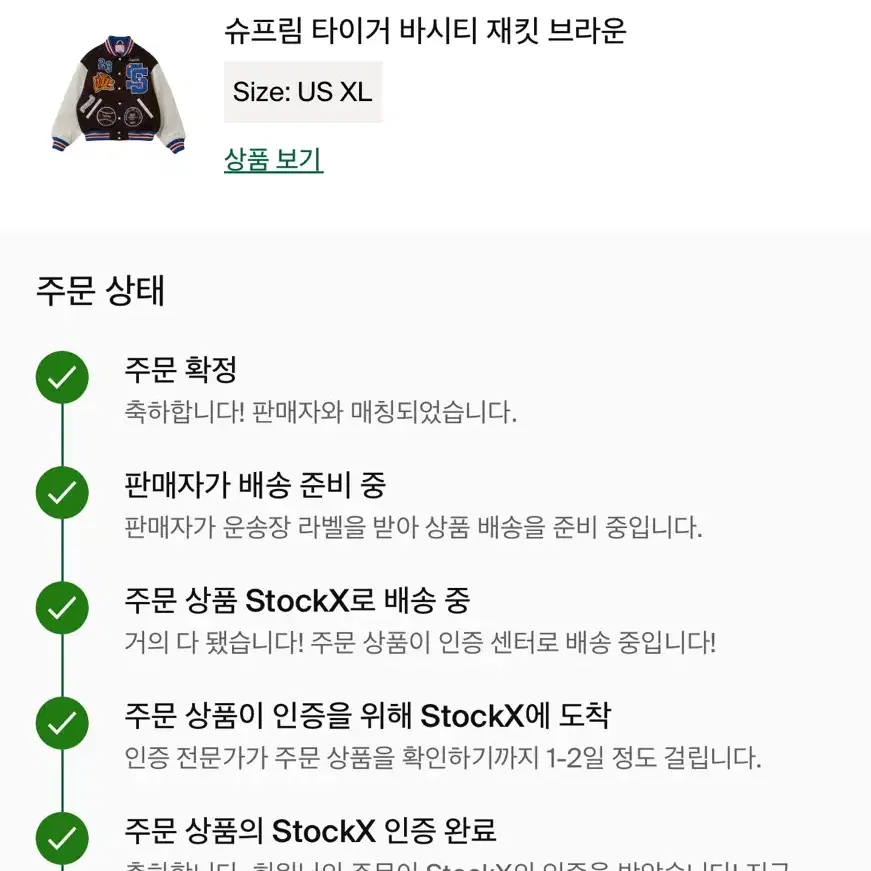The width and height of the screenshot is (871, 871).
Task: Click the 판매자가 배송 준비 중 checkmark icon
Action: [62, 493]
